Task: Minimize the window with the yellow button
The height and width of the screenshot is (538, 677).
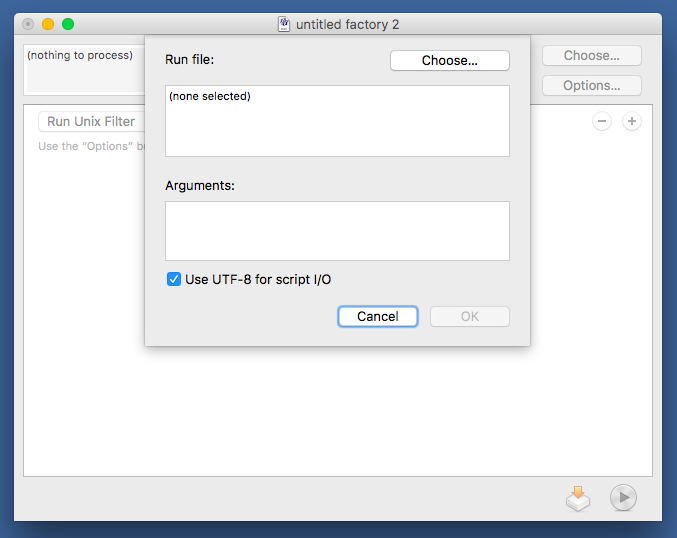Action: coord(48,24)
